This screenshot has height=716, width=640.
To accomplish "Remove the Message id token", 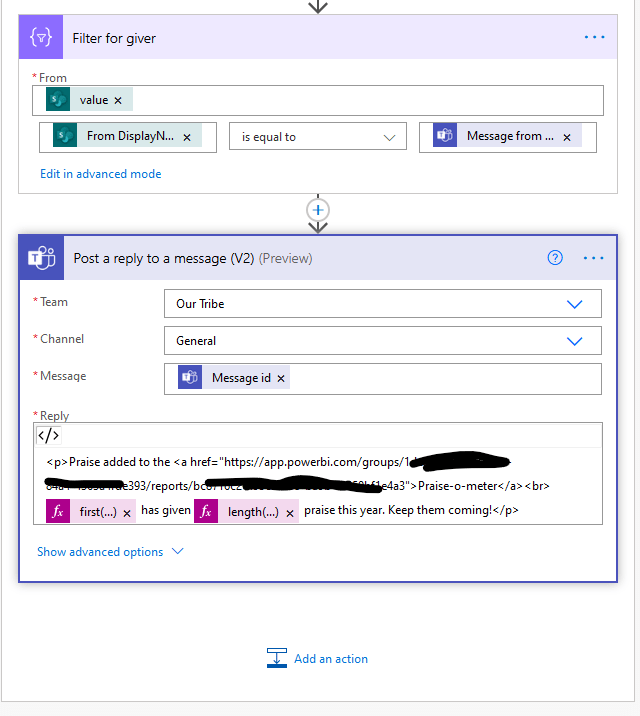I will point(281,378).
